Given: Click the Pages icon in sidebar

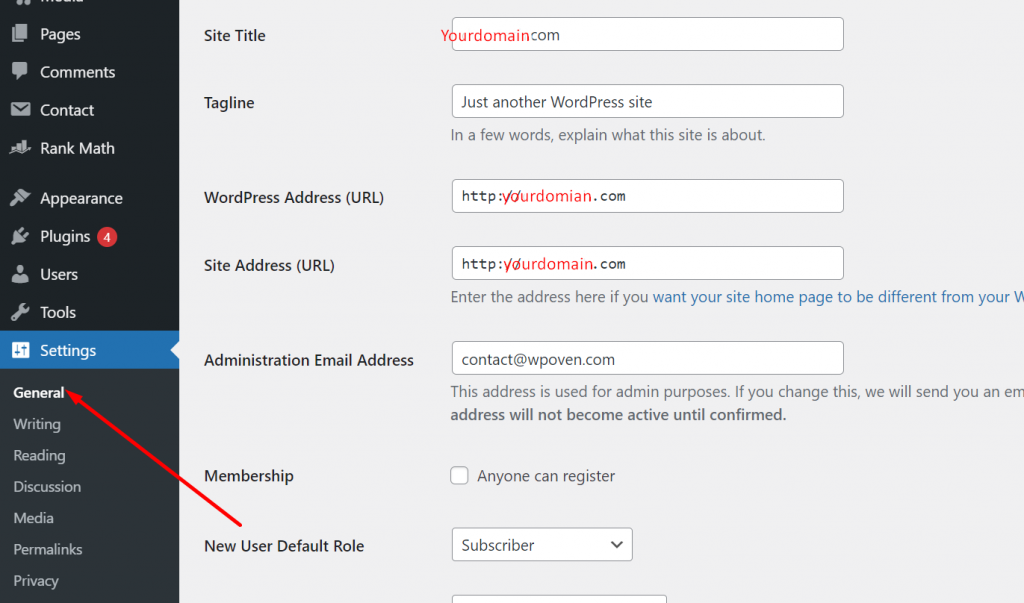Looking at the screenshot, I should [x=19, y=34].
